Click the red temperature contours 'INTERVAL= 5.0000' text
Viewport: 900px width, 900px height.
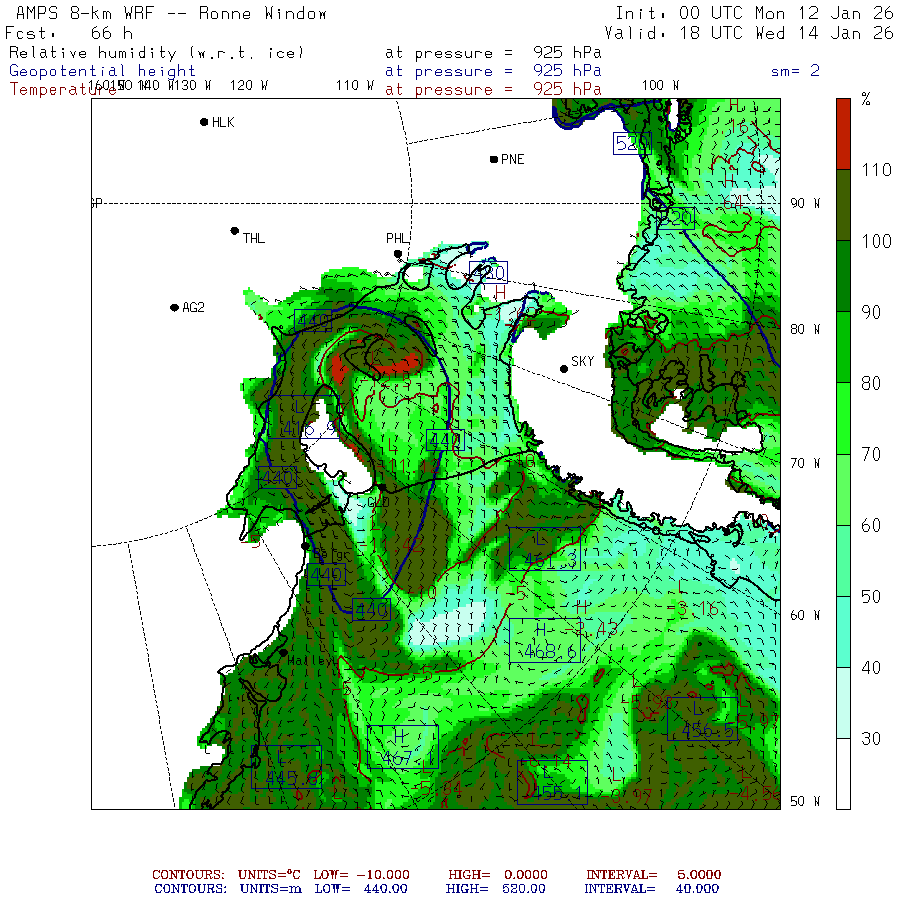pos(653,875)
